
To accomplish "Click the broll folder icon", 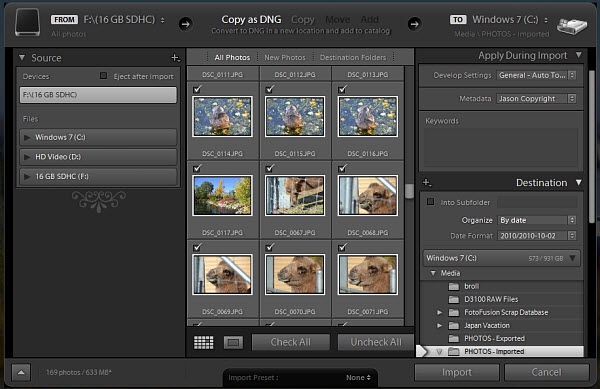I will coord(453,286).
